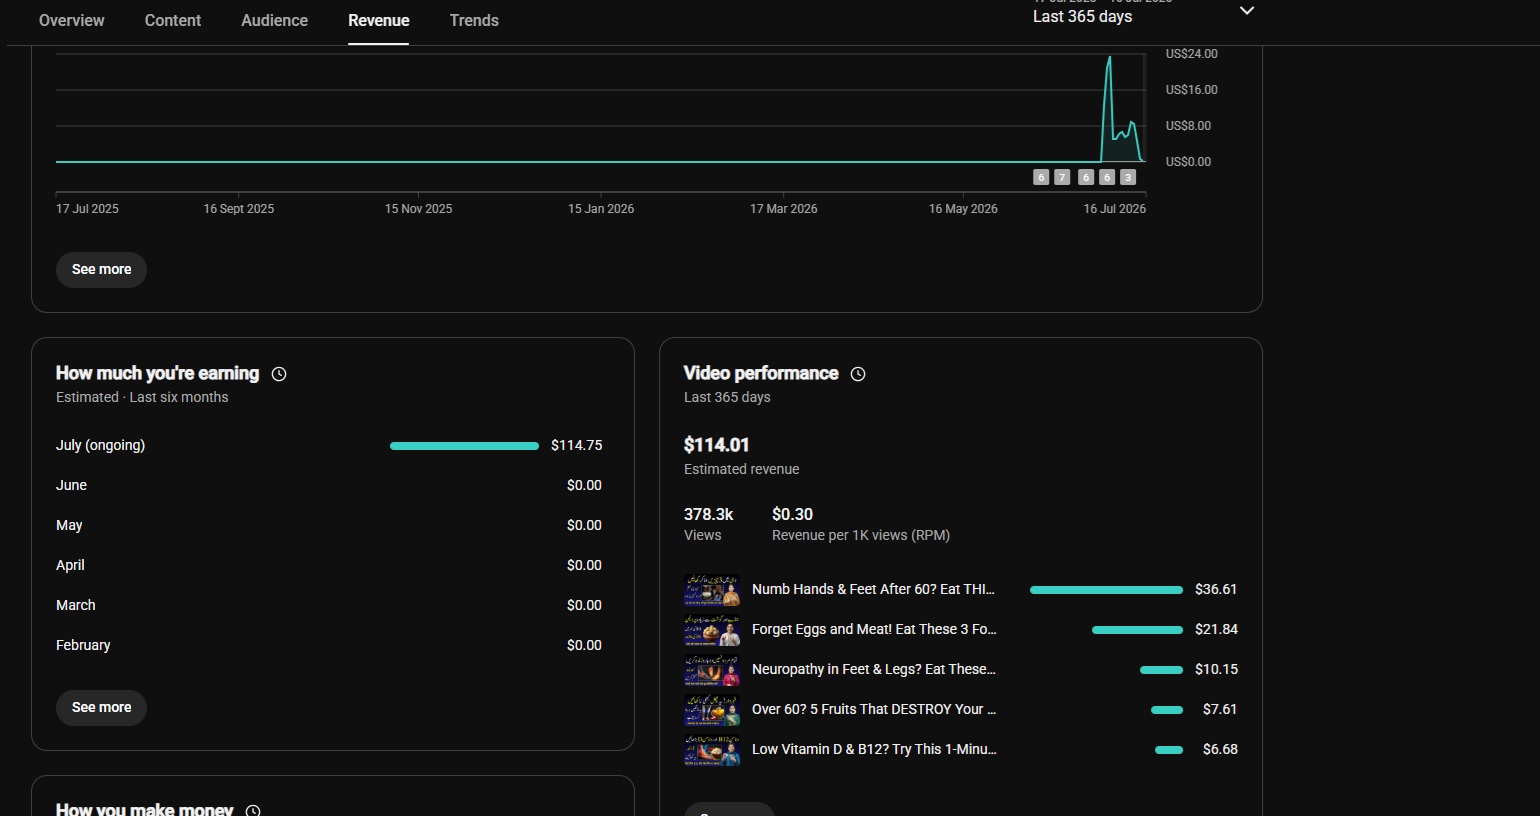Click the $10.15 revenue amount
Viewport: 1540px width, 816px height.
click(1216, 670)
